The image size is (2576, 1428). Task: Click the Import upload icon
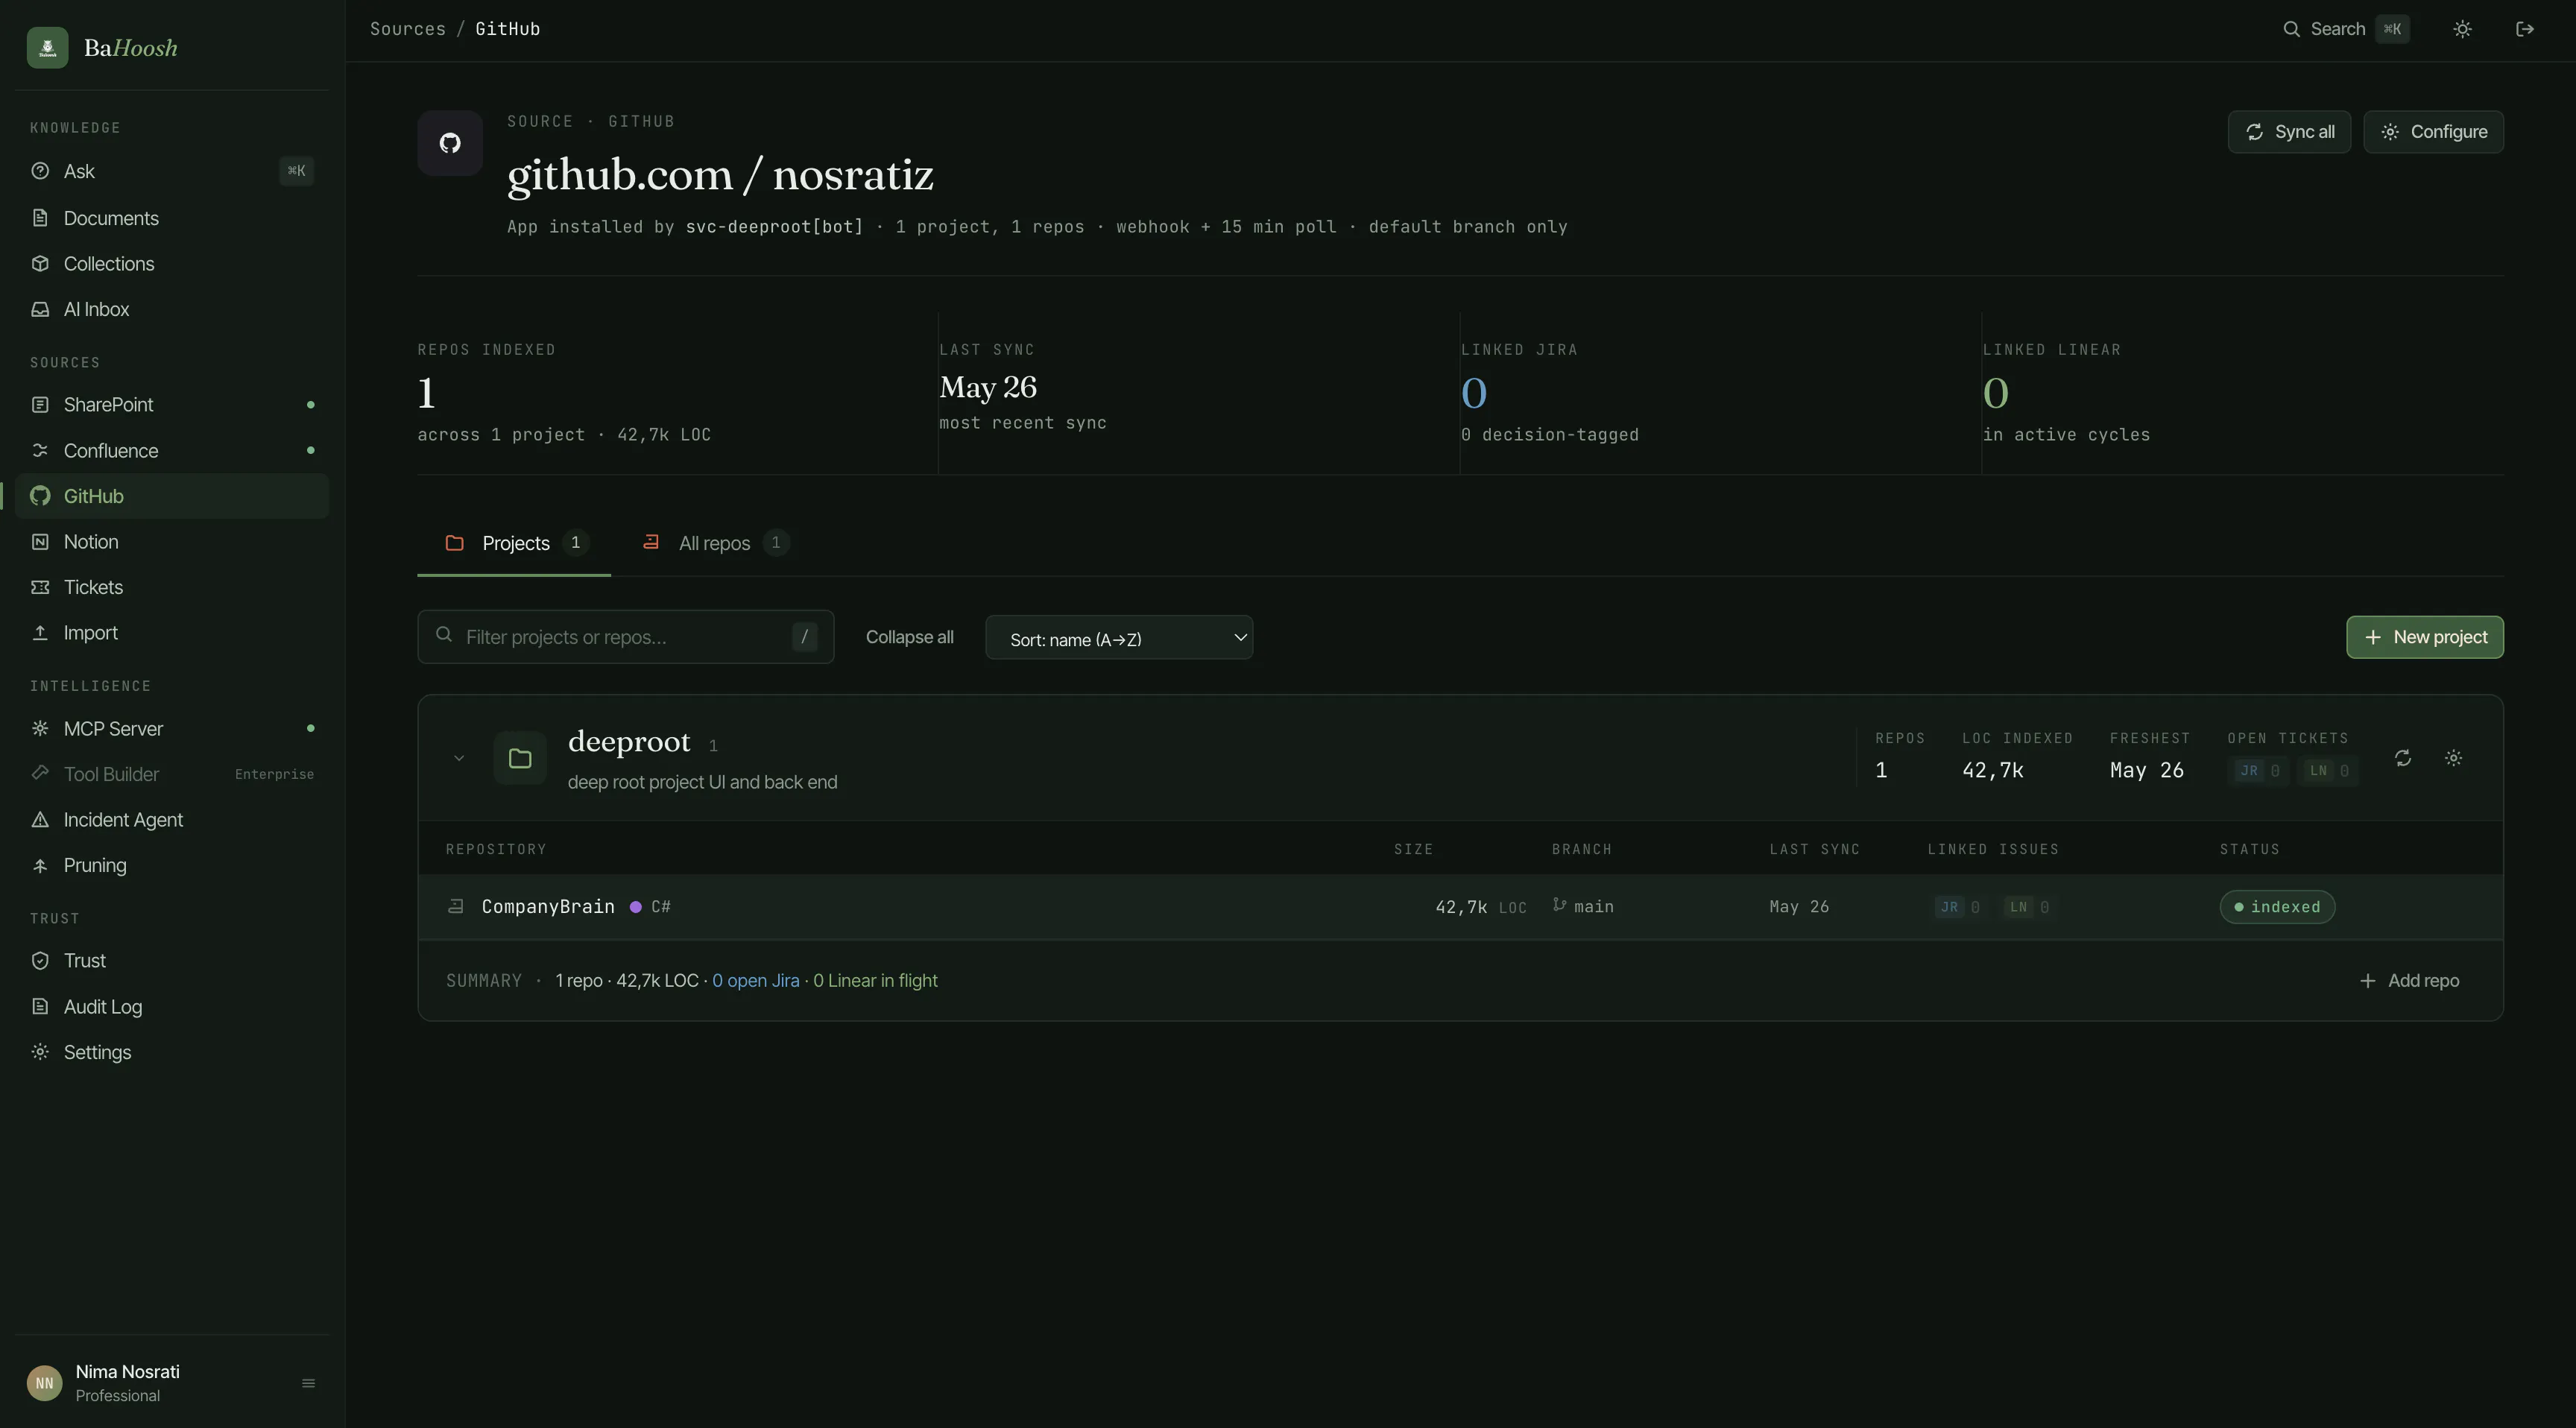tap(40, 633)
